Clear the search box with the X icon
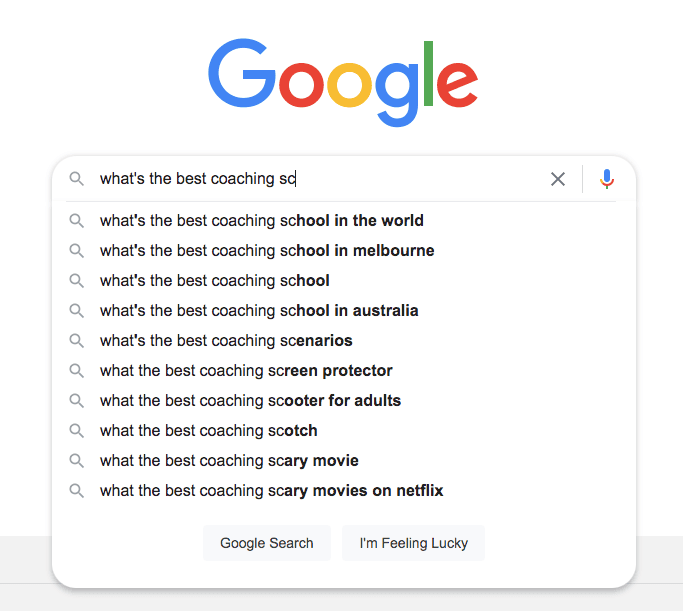Image resolution: width=683 pixels, height=611 pixels. (558, 179)
